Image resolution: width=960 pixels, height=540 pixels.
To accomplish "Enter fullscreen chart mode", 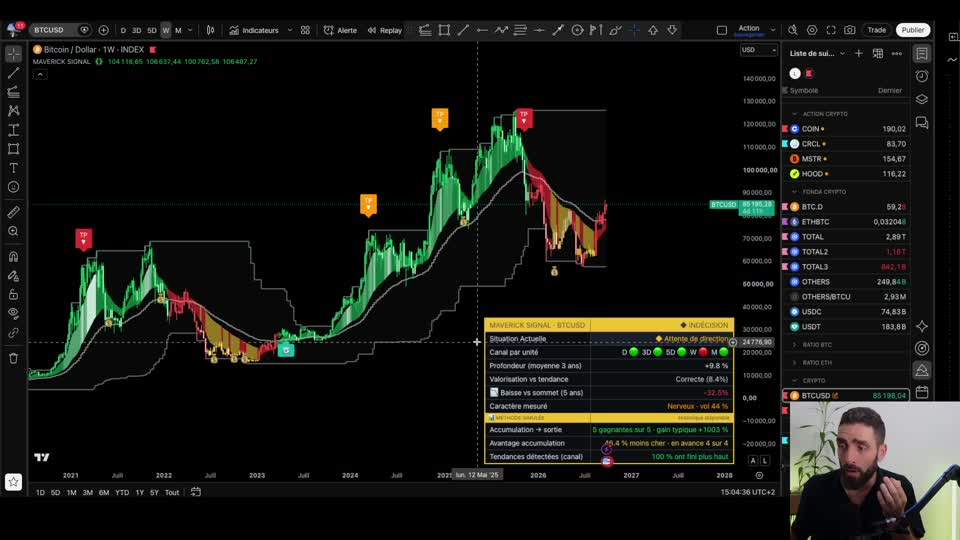I will pyautogui.click(x=831, y=30).
